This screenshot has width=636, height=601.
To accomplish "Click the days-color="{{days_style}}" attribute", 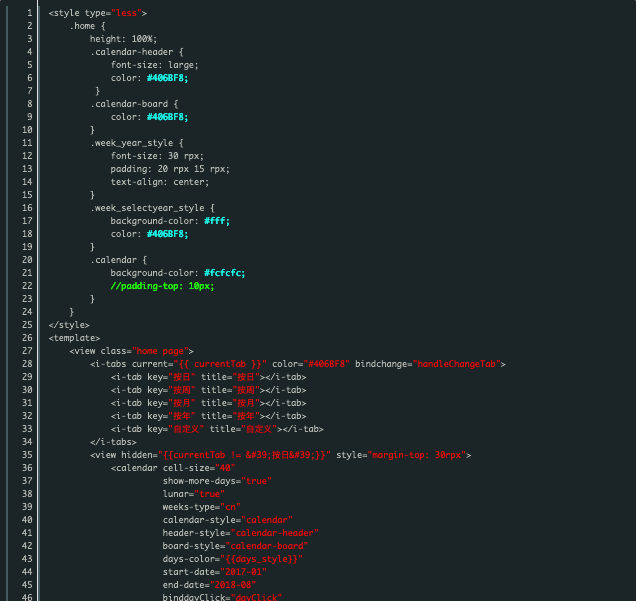I will coord(233,558).
